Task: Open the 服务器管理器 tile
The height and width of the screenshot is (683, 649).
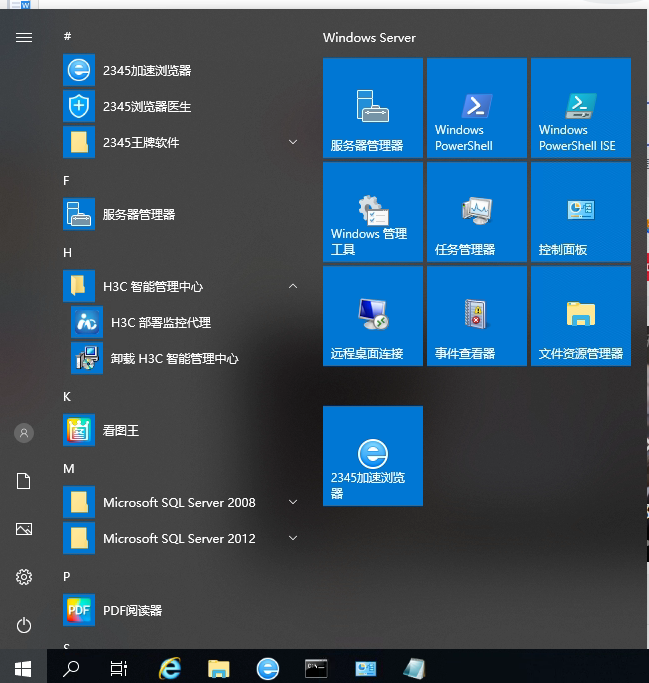Action: coord(373,108)
